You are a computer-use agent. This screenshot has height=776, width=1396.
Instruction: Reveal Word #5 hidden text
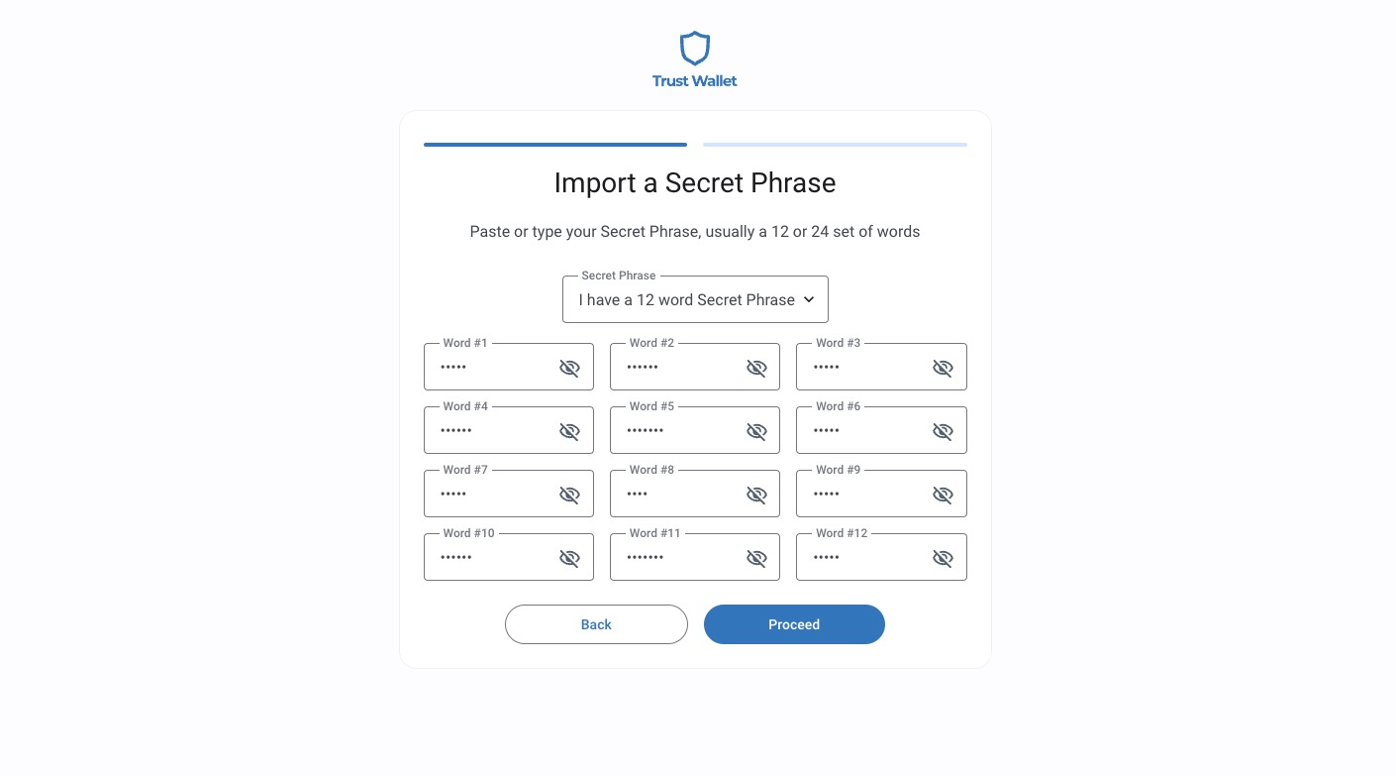pyautogui.click(x=757, y=431)
